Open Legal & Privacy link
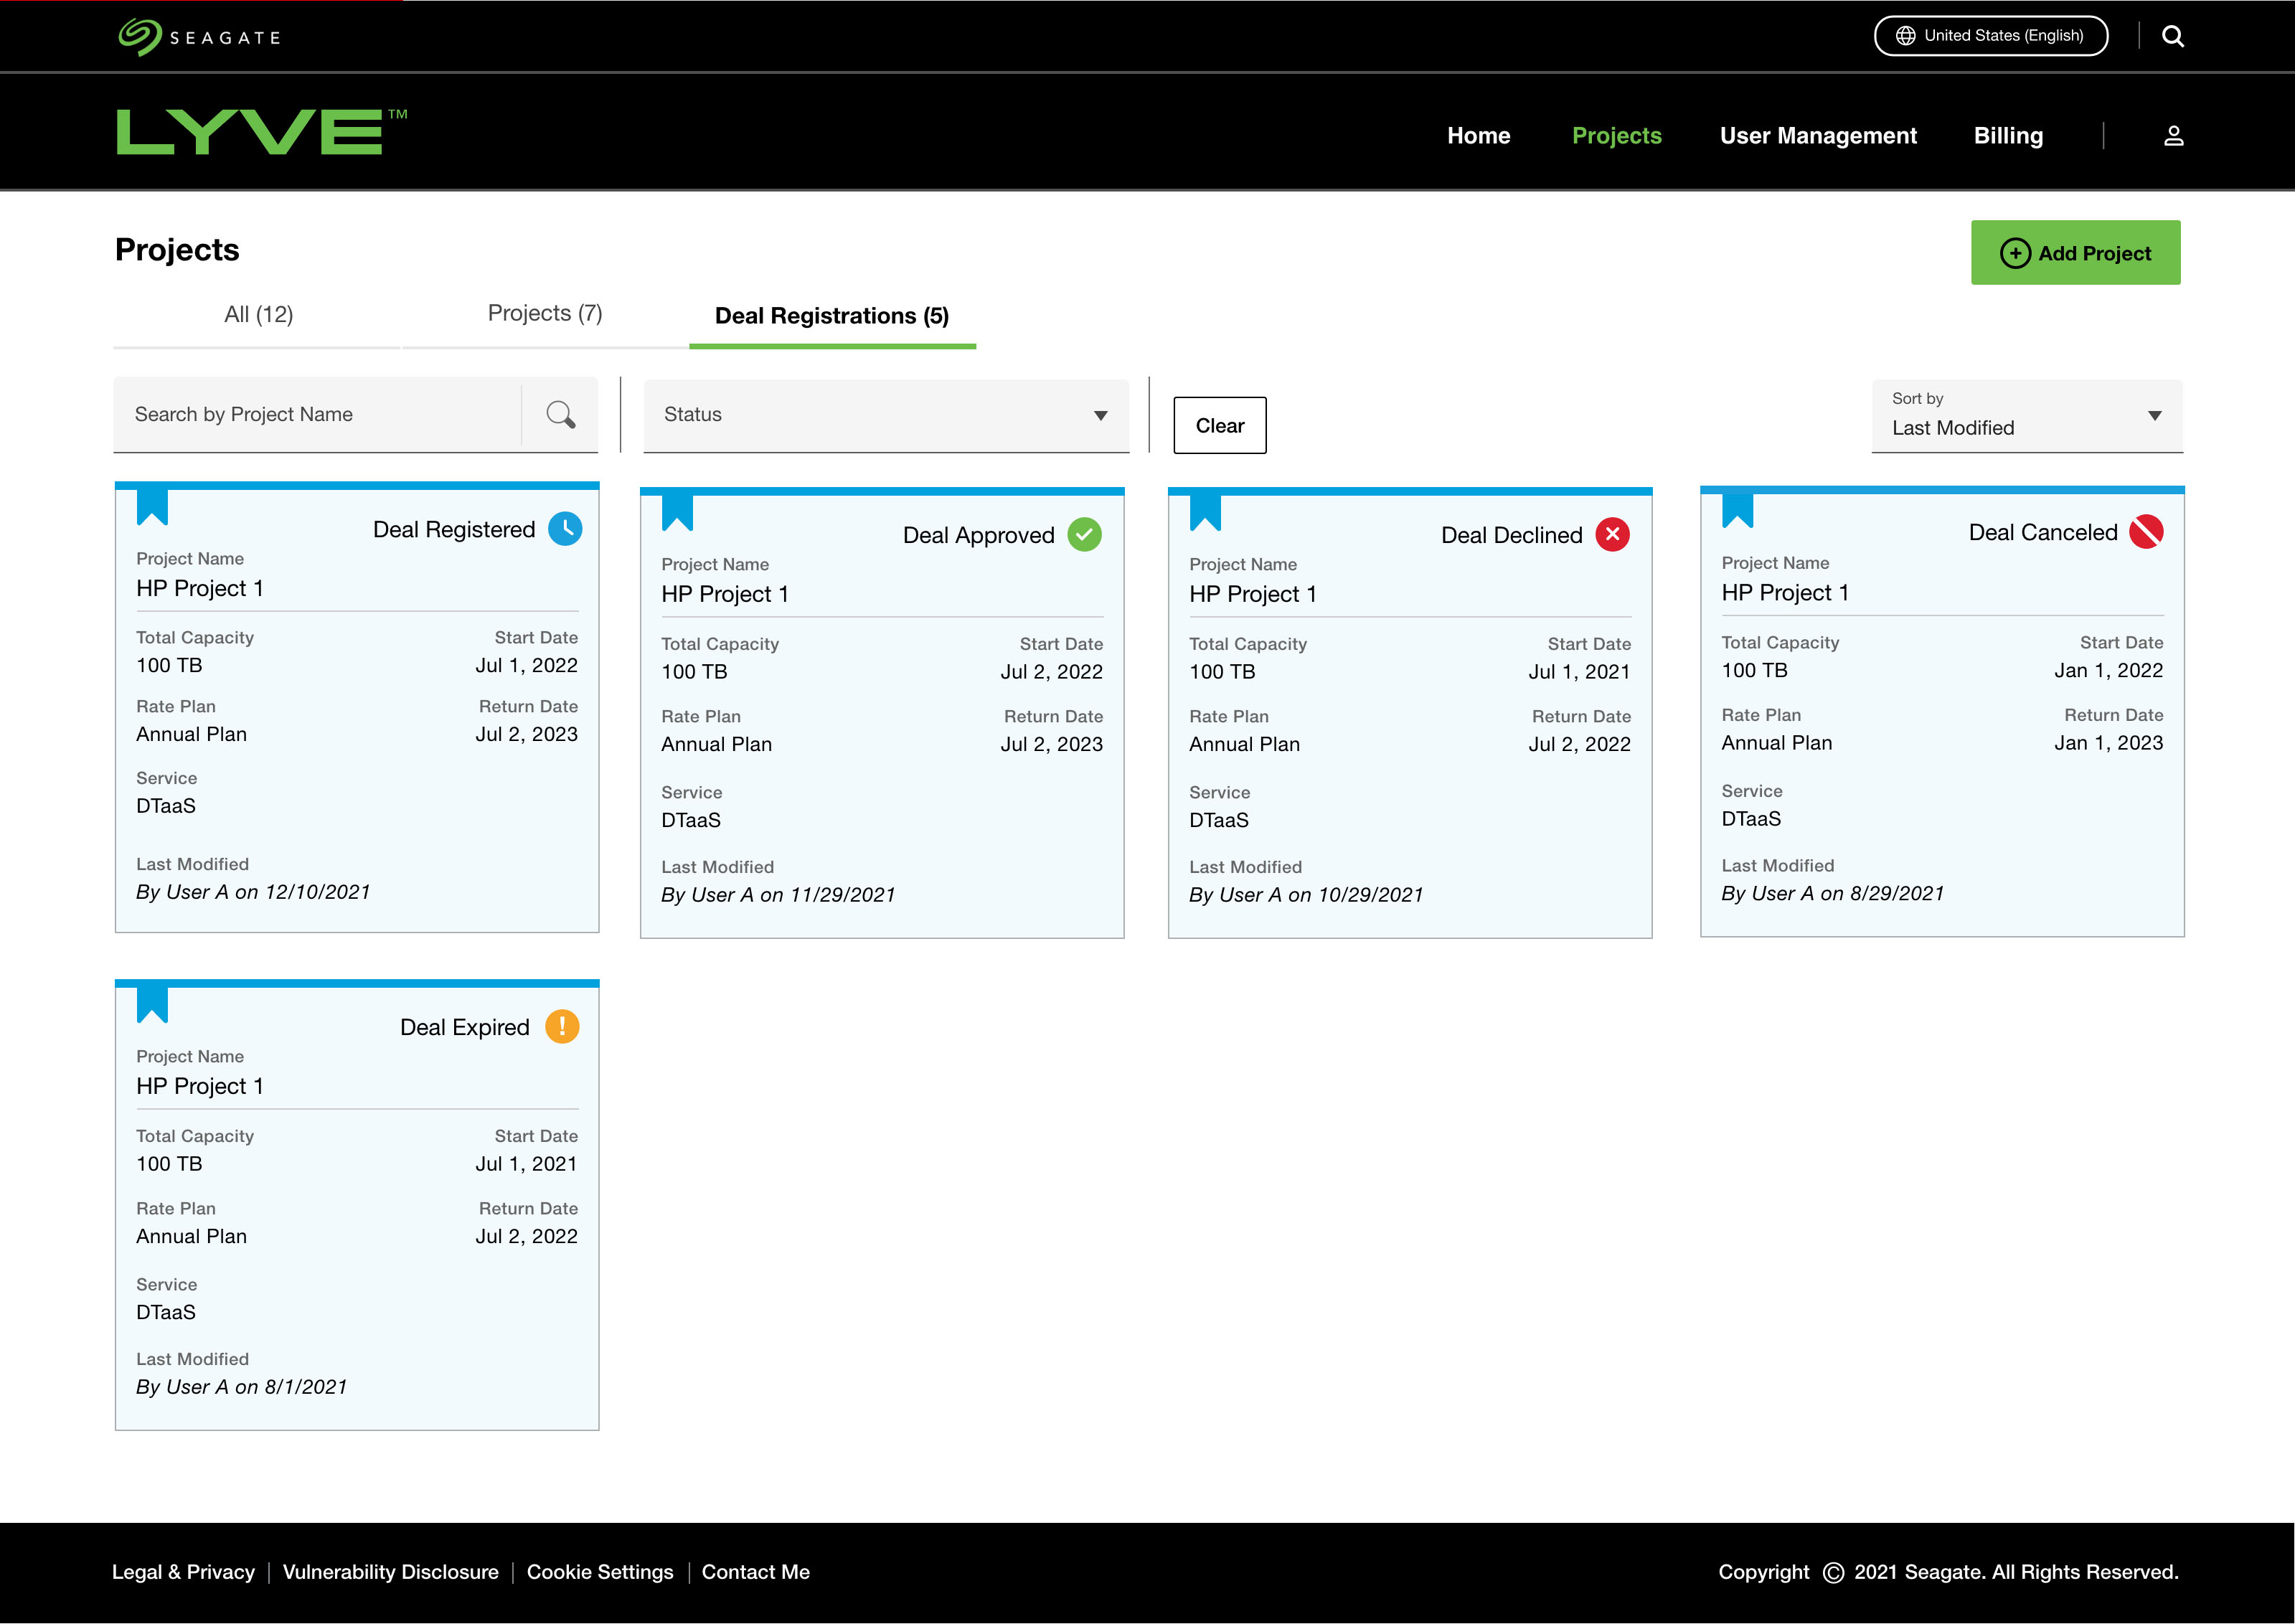Viewport: 2295px width, 1624px height. [x=183, y=1572]
